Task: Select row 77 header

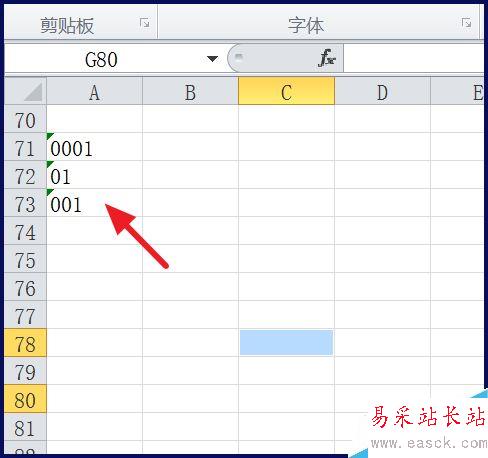Action: click(x=25, y=315)
